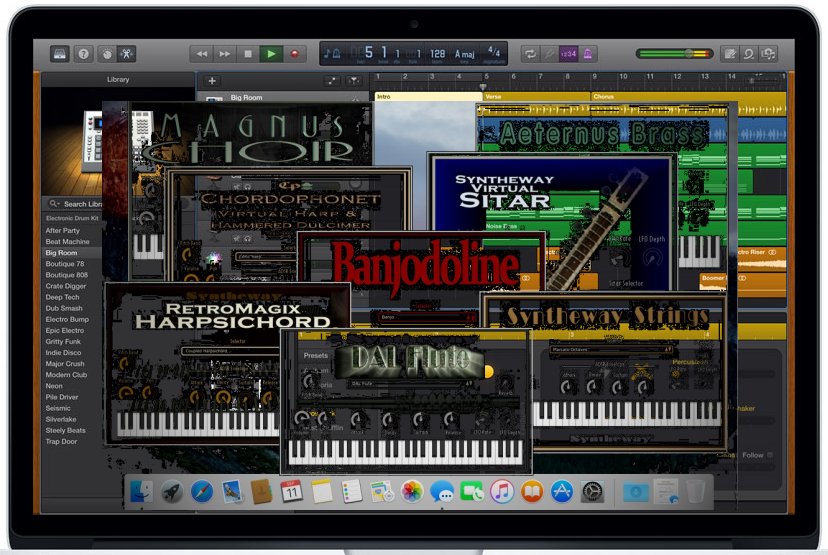This screenshot has width=828, height=555.
Task: Select Neon in Library list
Action: click(54, 386)
